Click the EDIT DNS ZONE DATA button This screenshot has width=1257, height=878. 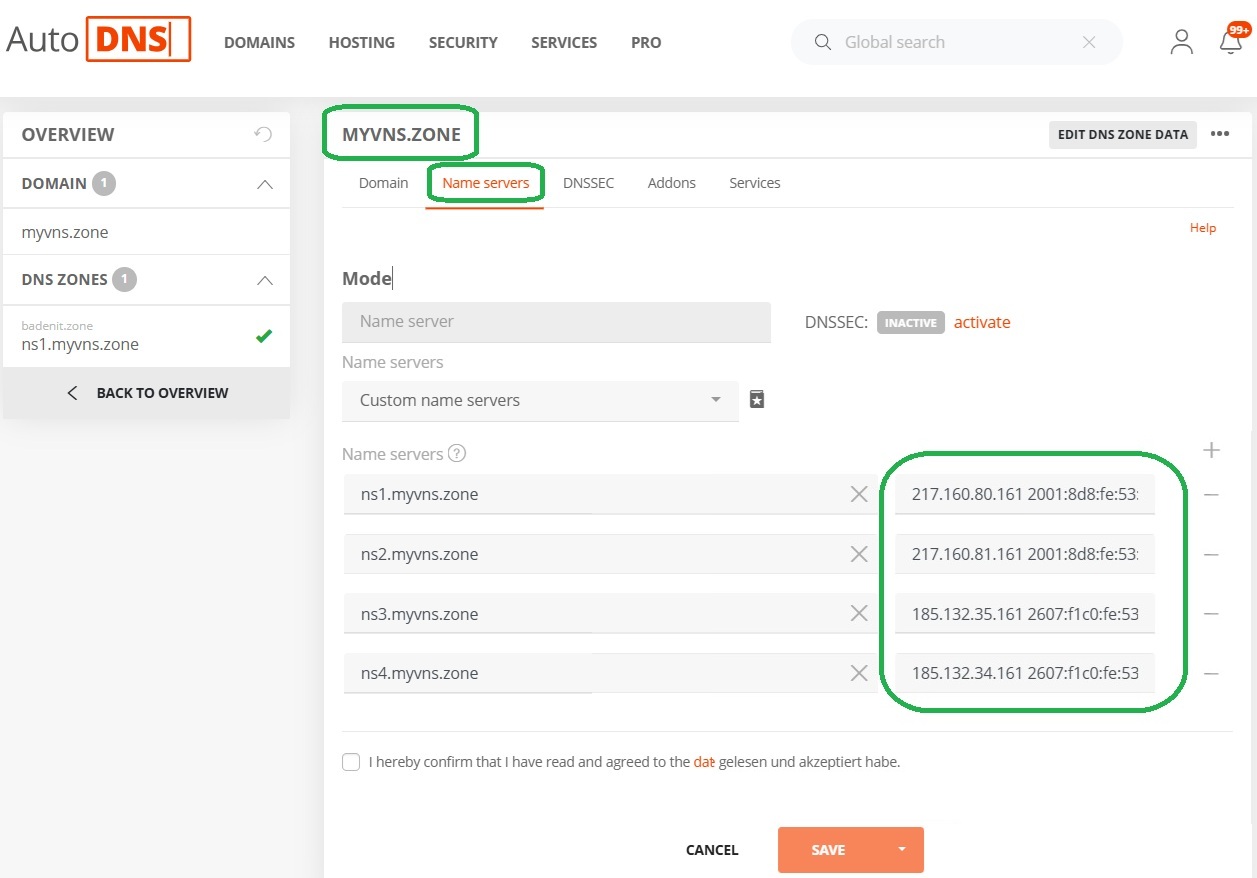[x=1123, y=134]
